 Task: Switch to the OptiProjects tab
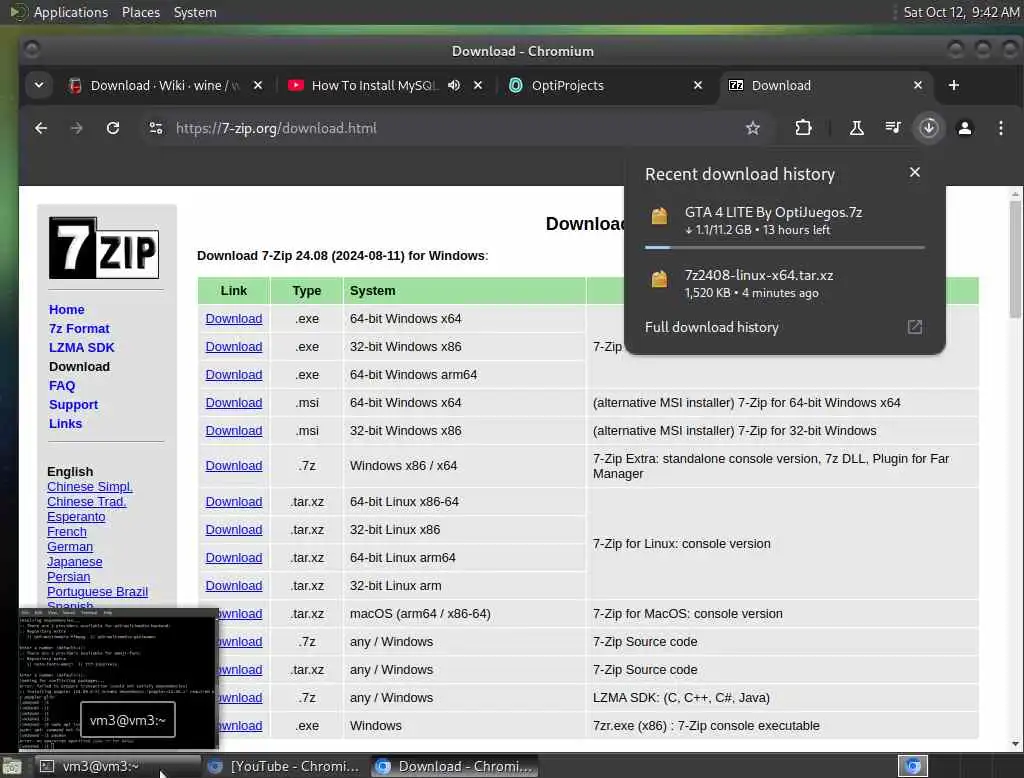(567, 86)
